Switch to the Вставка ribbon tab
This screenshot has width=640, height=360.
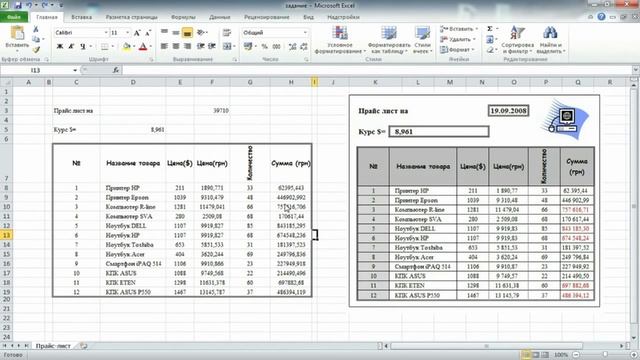coord(81,17)
